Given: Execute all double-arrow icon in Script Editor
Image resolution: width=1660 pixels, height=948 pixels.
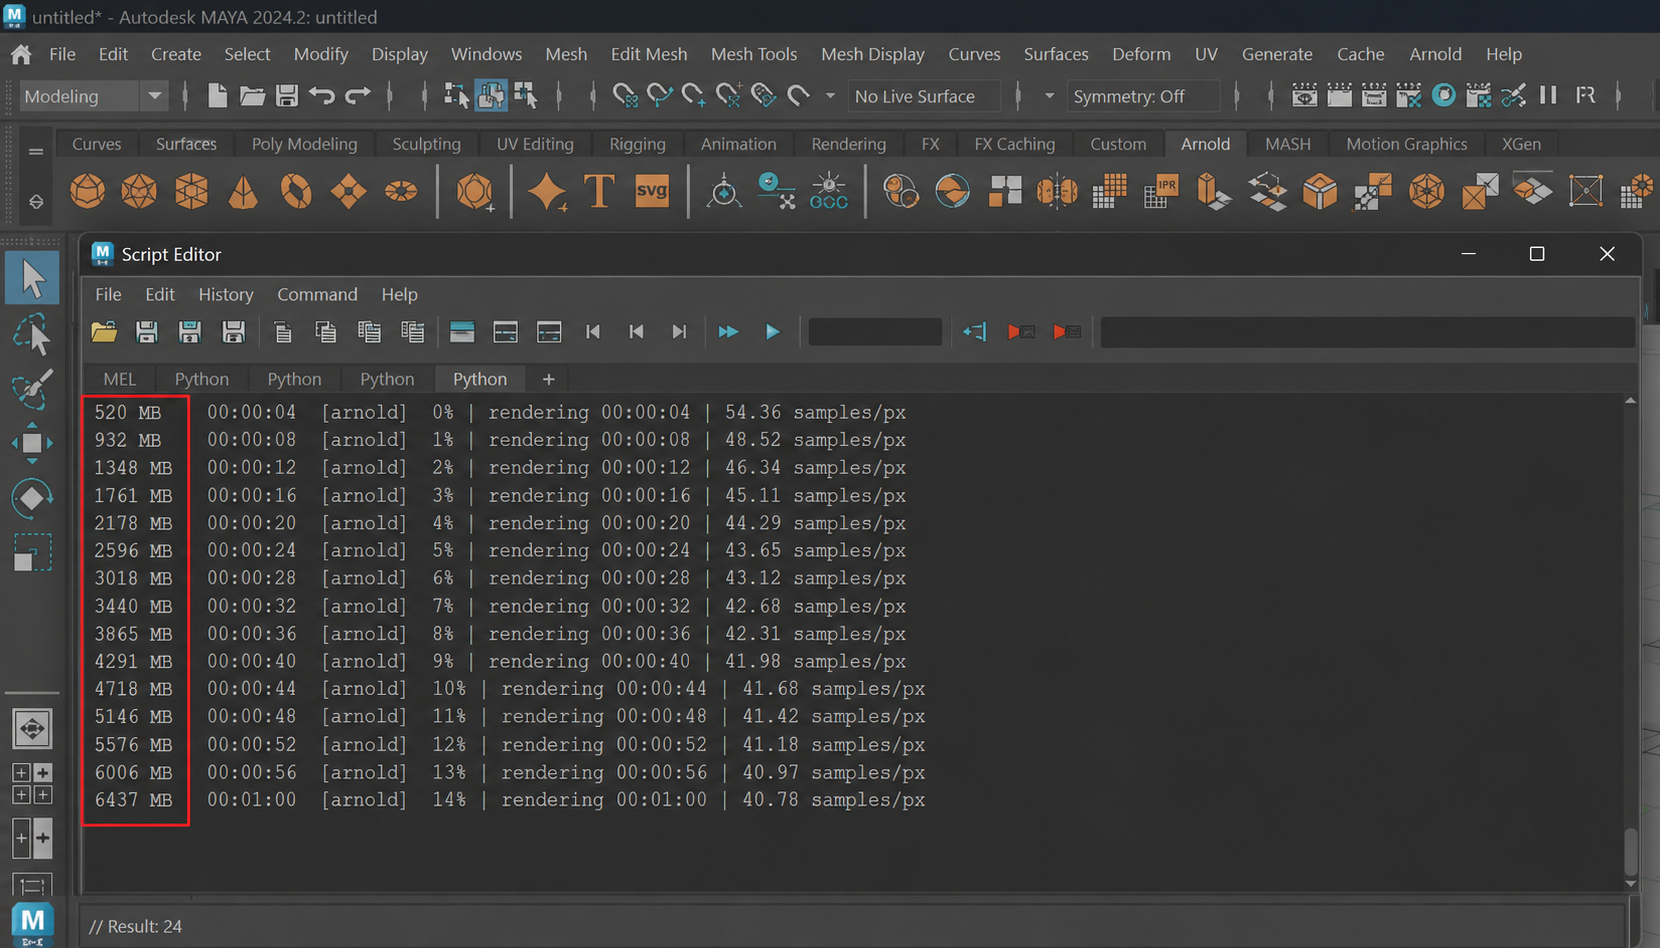Looking at the screenshot, I should coord(729,332).
